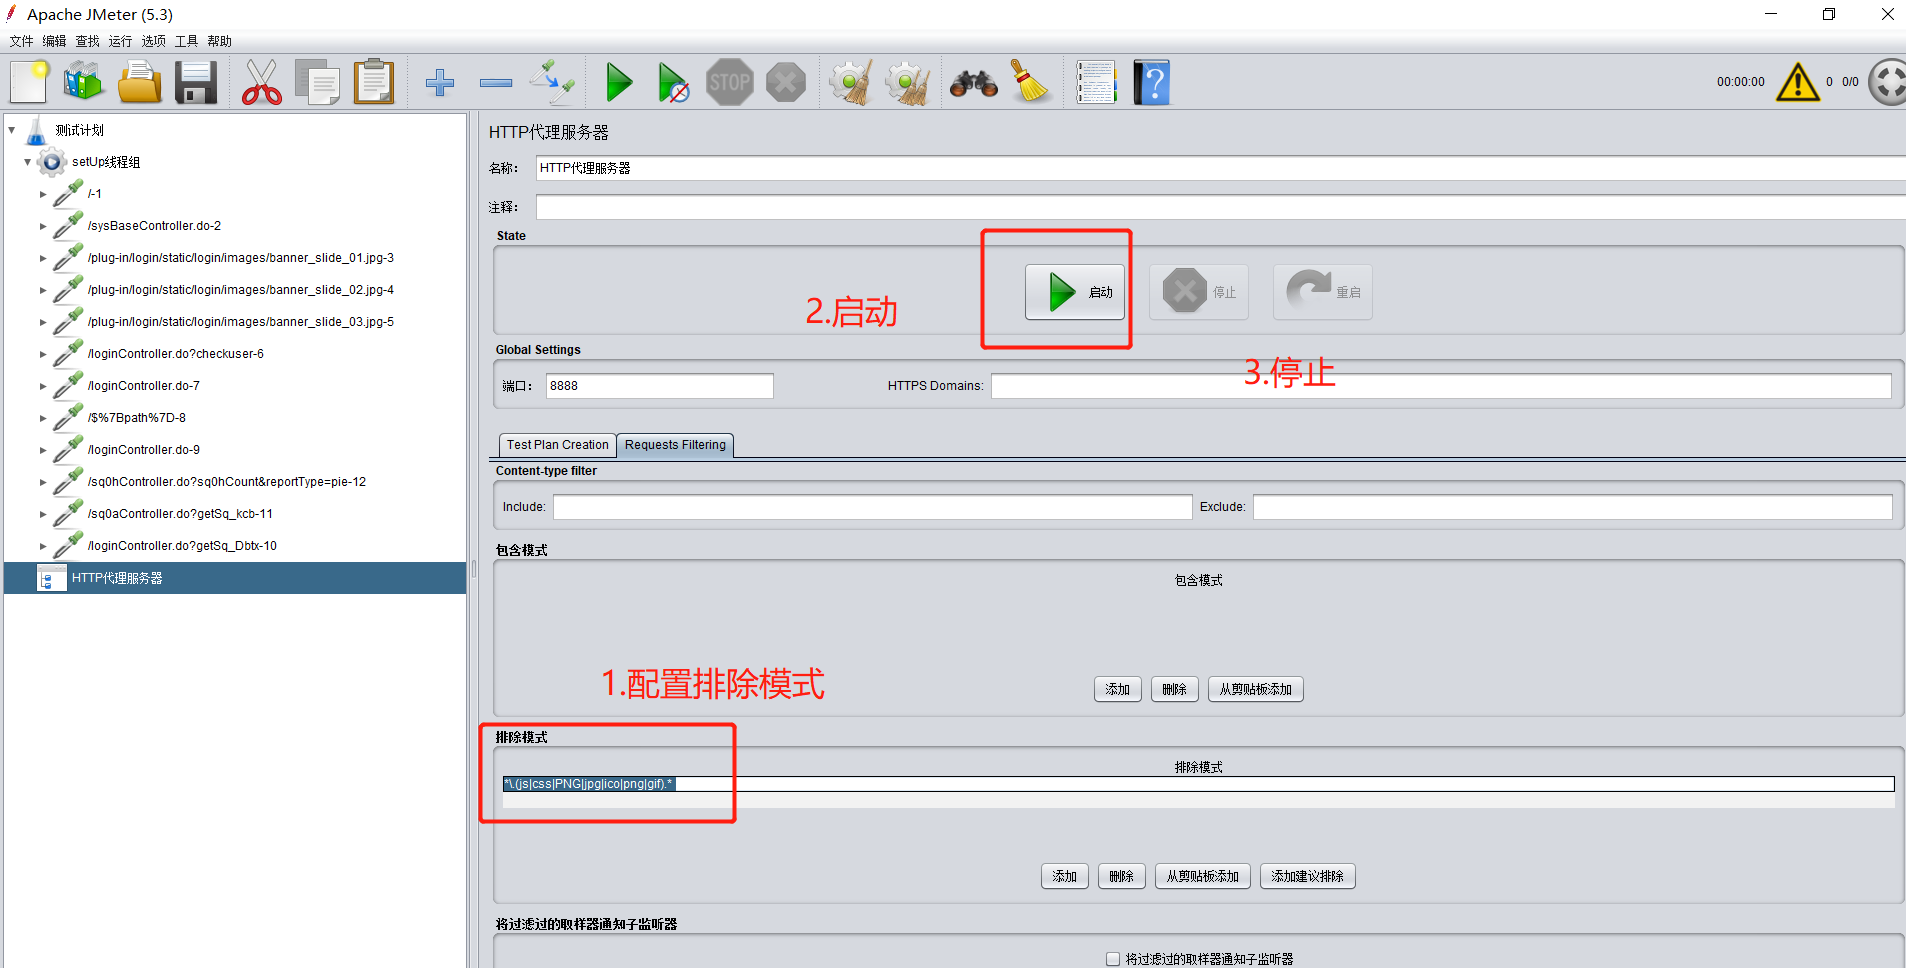Expand /loginController.do-7 node
Screen dimensions: 1906x968
[43, 386]
